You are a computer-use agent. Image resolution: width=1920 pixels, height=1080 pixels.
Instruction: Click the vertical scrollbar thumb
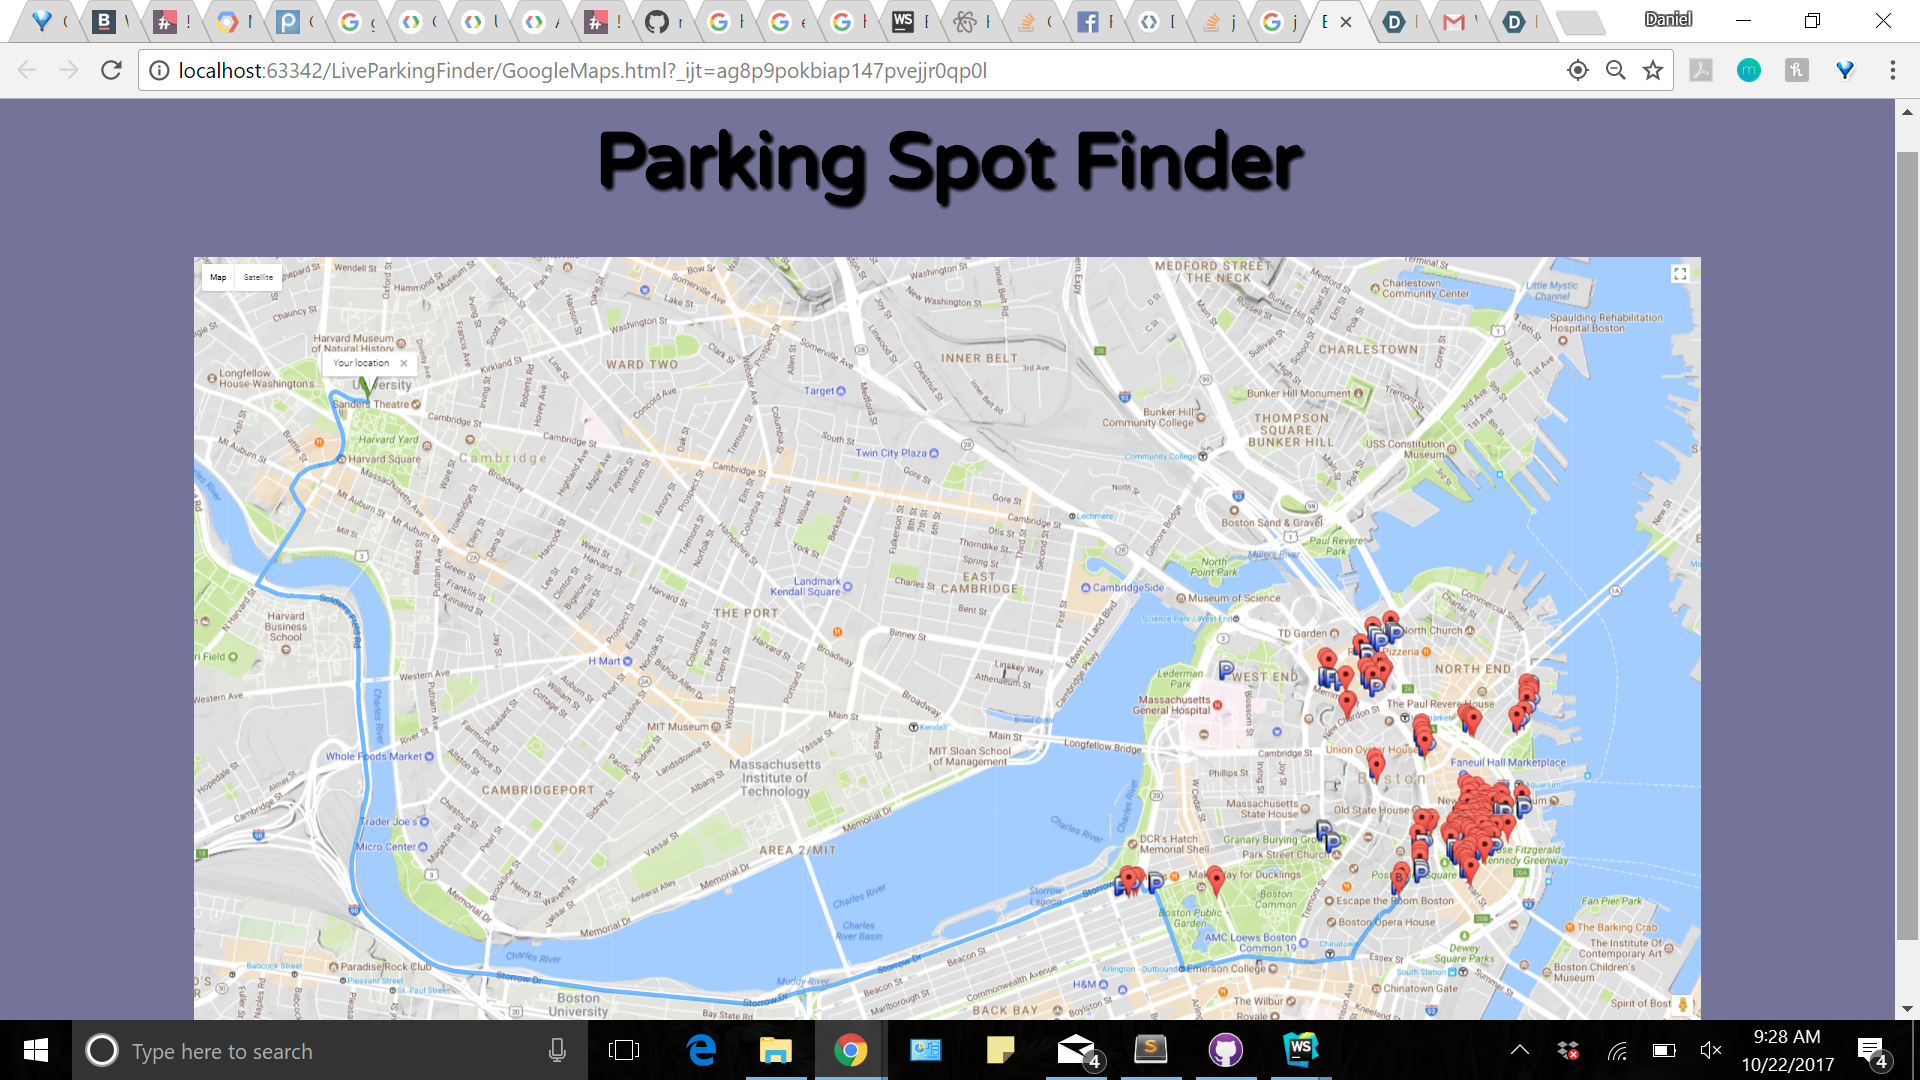[1907, 545]
